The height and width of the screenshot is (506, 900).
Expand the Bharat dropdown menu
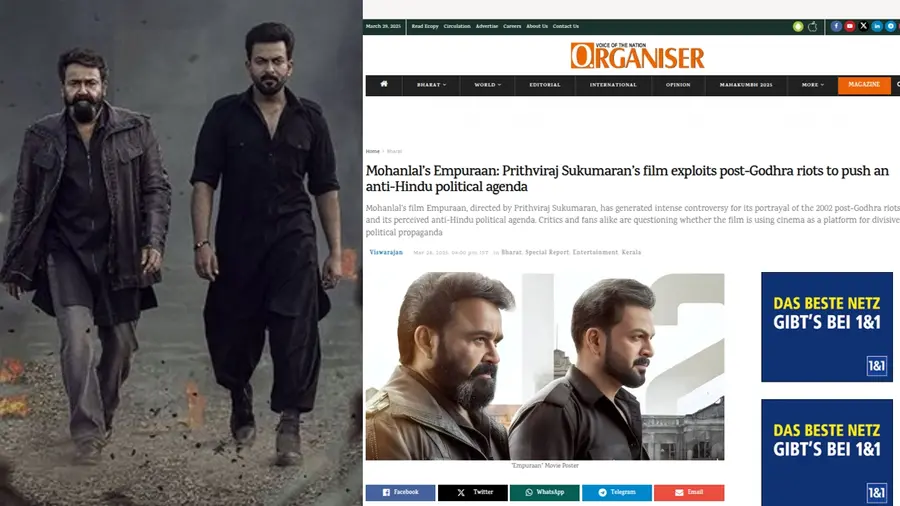point(432,85)
